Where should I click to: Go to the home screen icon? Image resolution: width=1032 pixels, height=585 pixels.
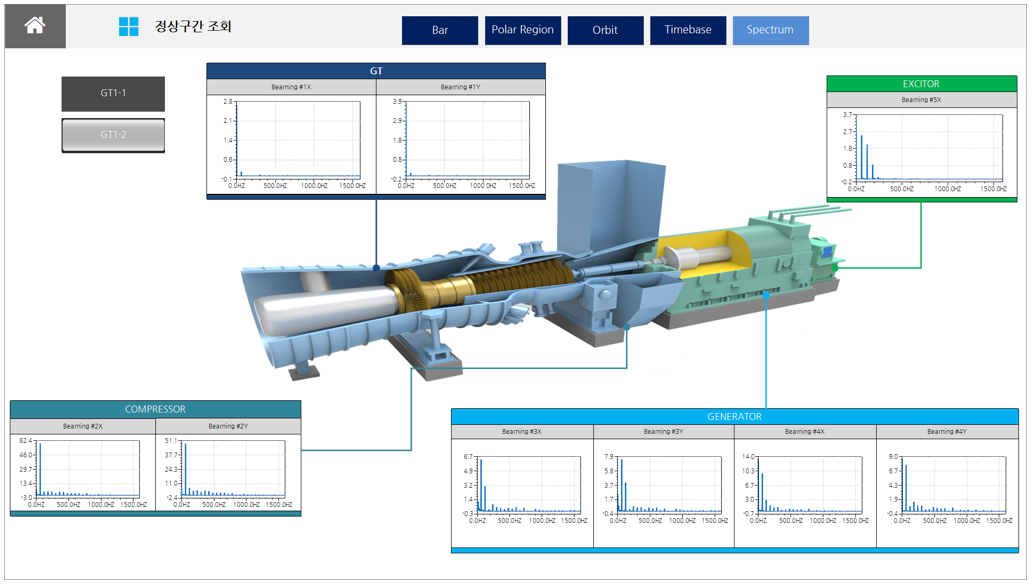[35, 26]
